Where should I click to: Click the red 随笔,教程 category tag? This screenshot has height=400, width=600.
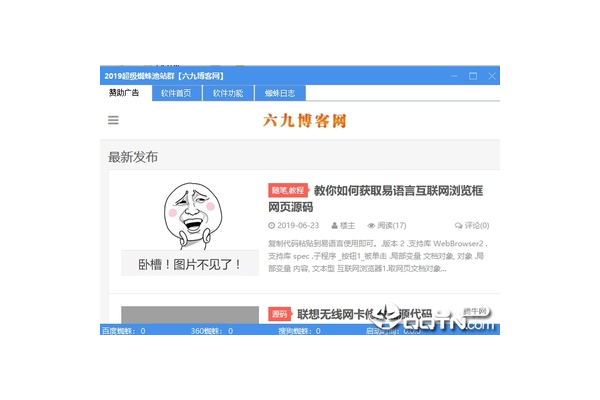[x=288, y=190]
